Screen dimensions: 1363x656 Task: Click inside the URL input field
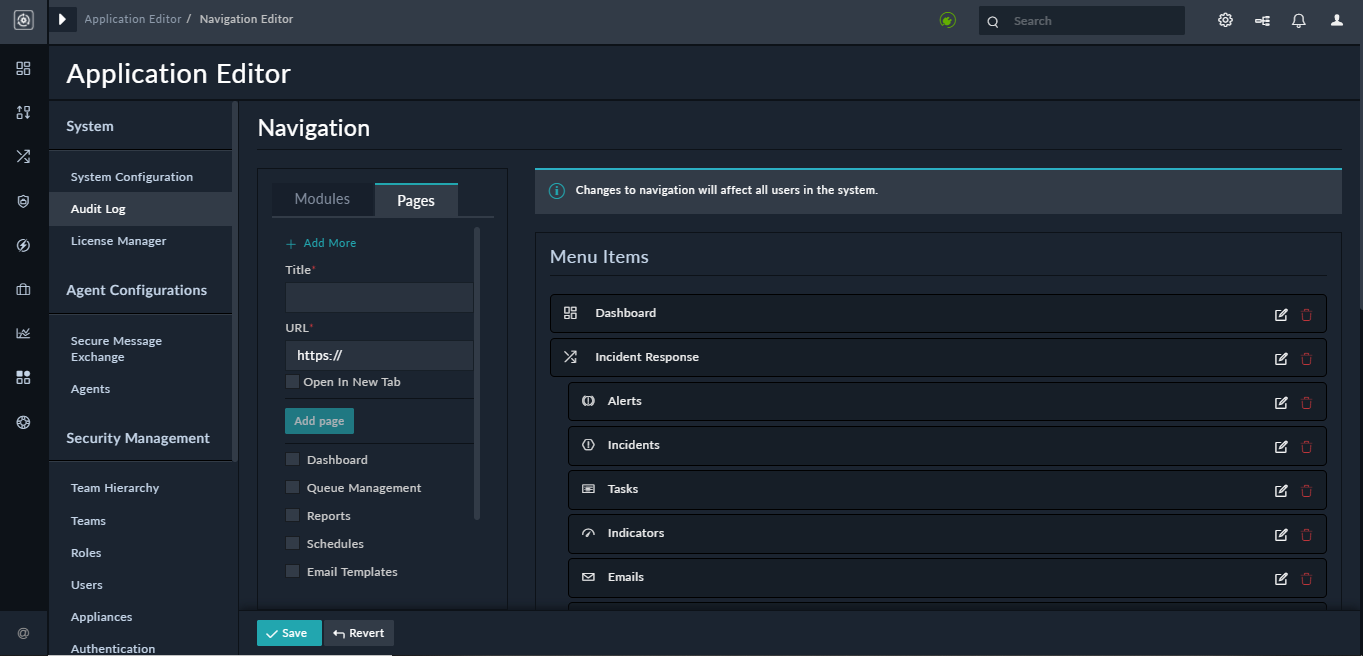(x=379, y=355)
